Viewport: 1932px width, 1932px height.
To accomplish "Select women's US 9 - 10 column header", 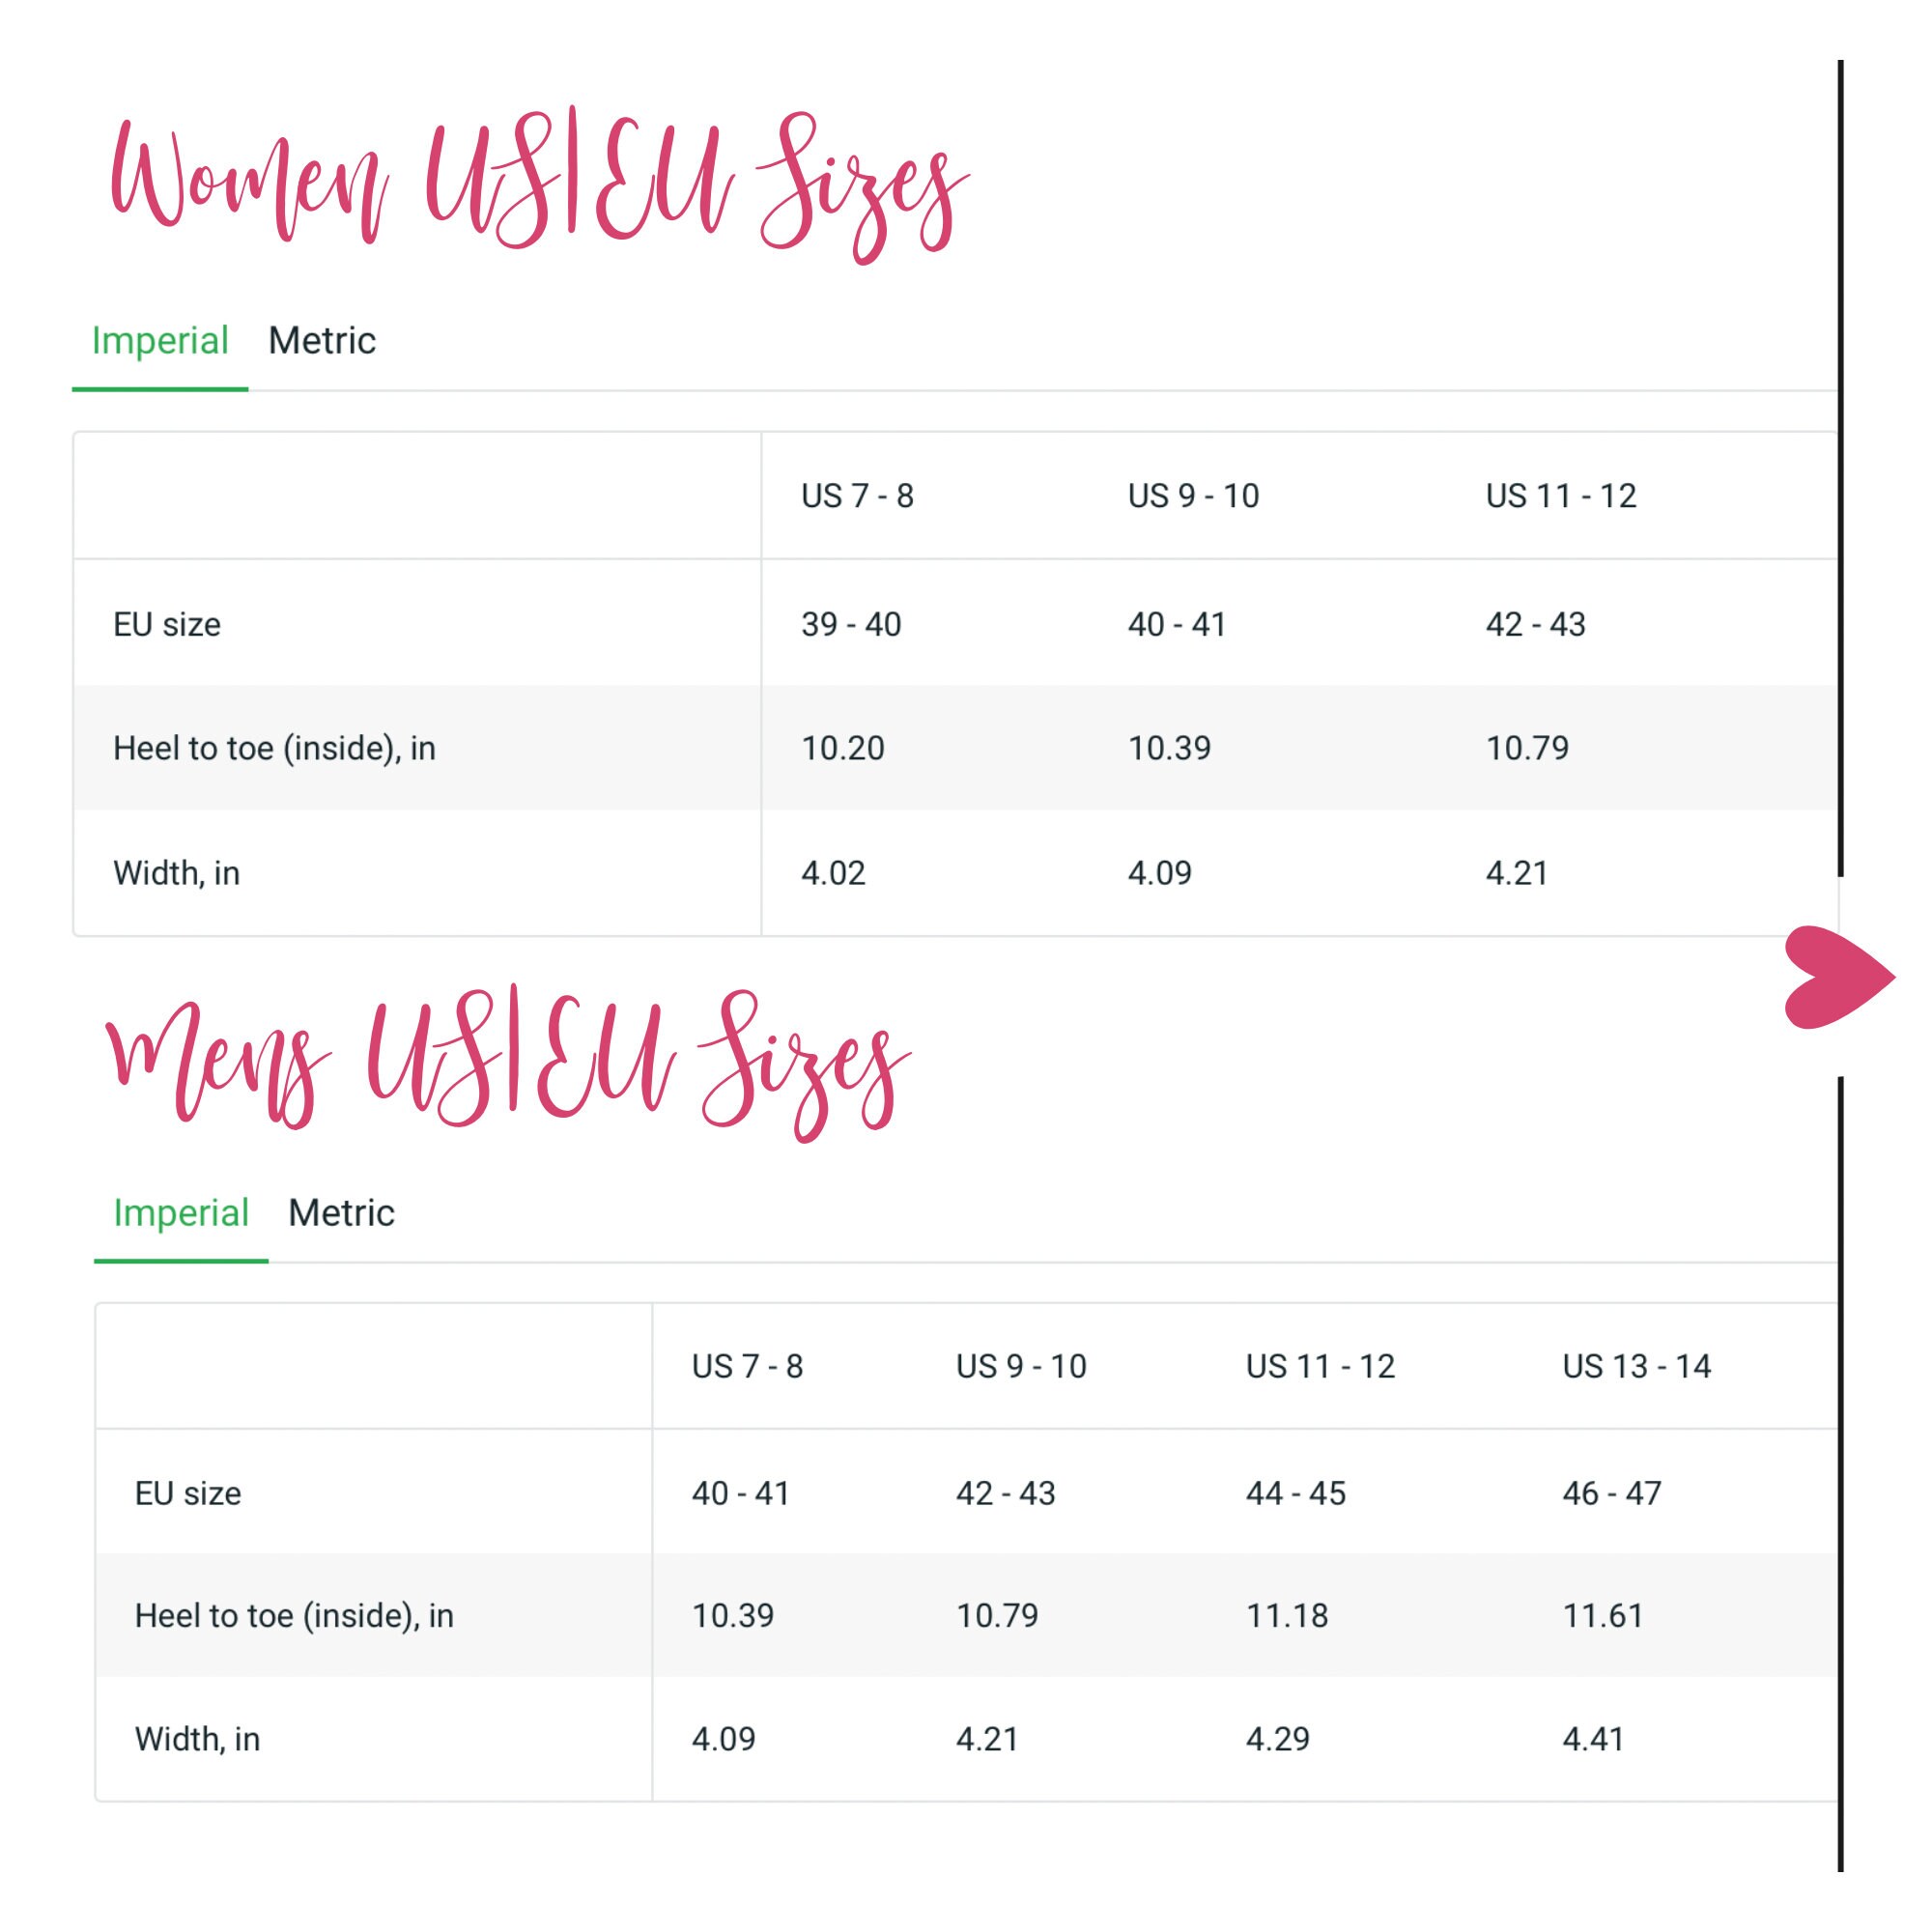I will [x=1194, y=496].
